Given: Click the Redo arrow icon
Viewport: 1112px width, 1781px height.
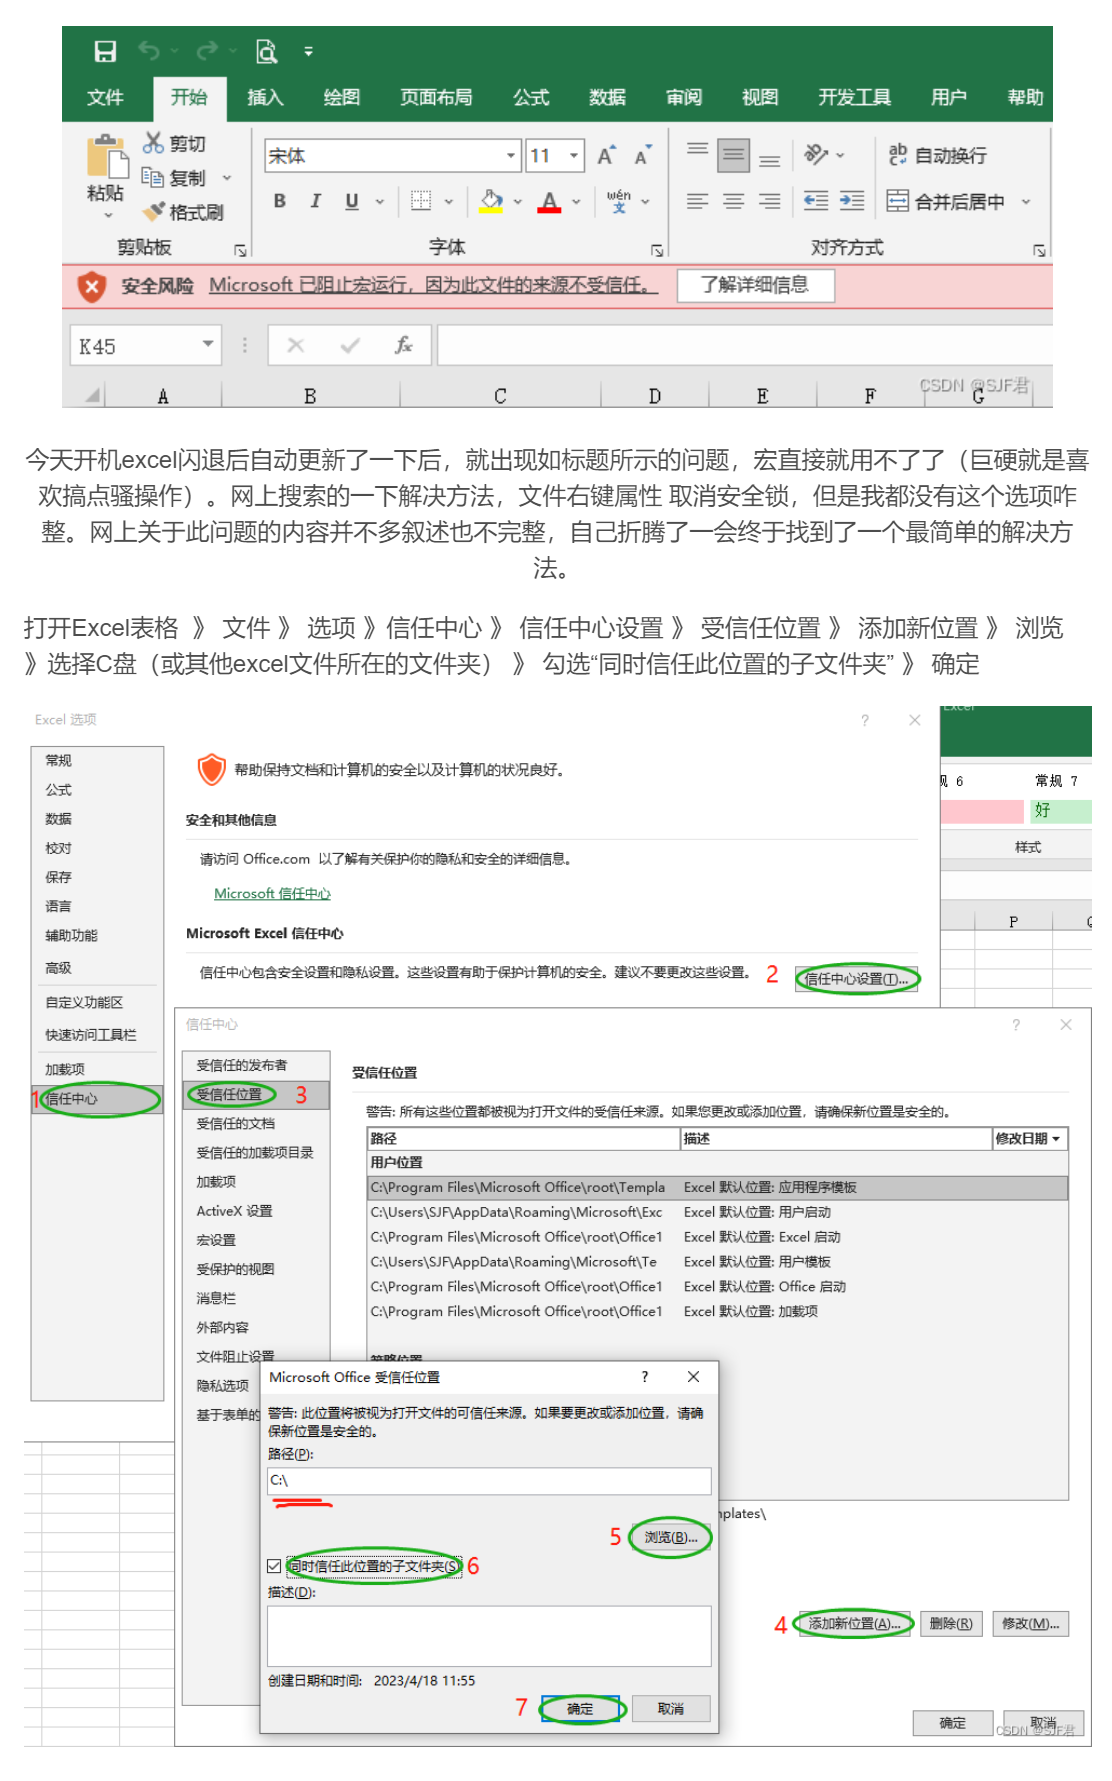Looking at the screenshot, I should click(207, 50).
